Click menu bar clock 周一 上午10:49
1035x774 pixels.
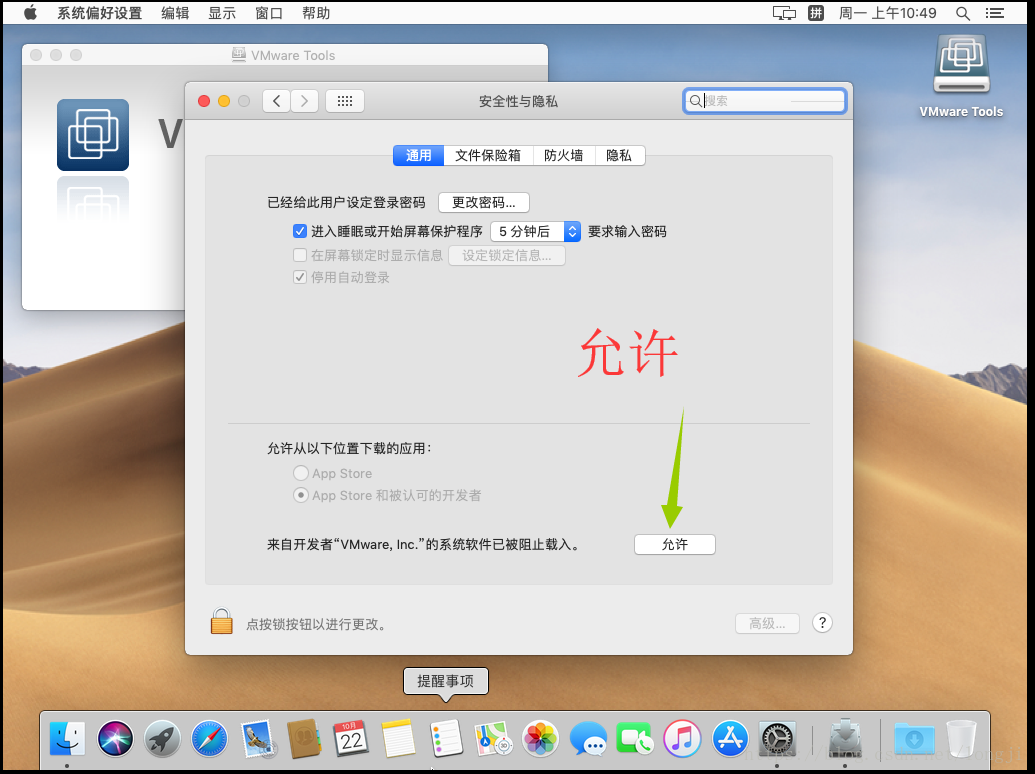(888, 13)
